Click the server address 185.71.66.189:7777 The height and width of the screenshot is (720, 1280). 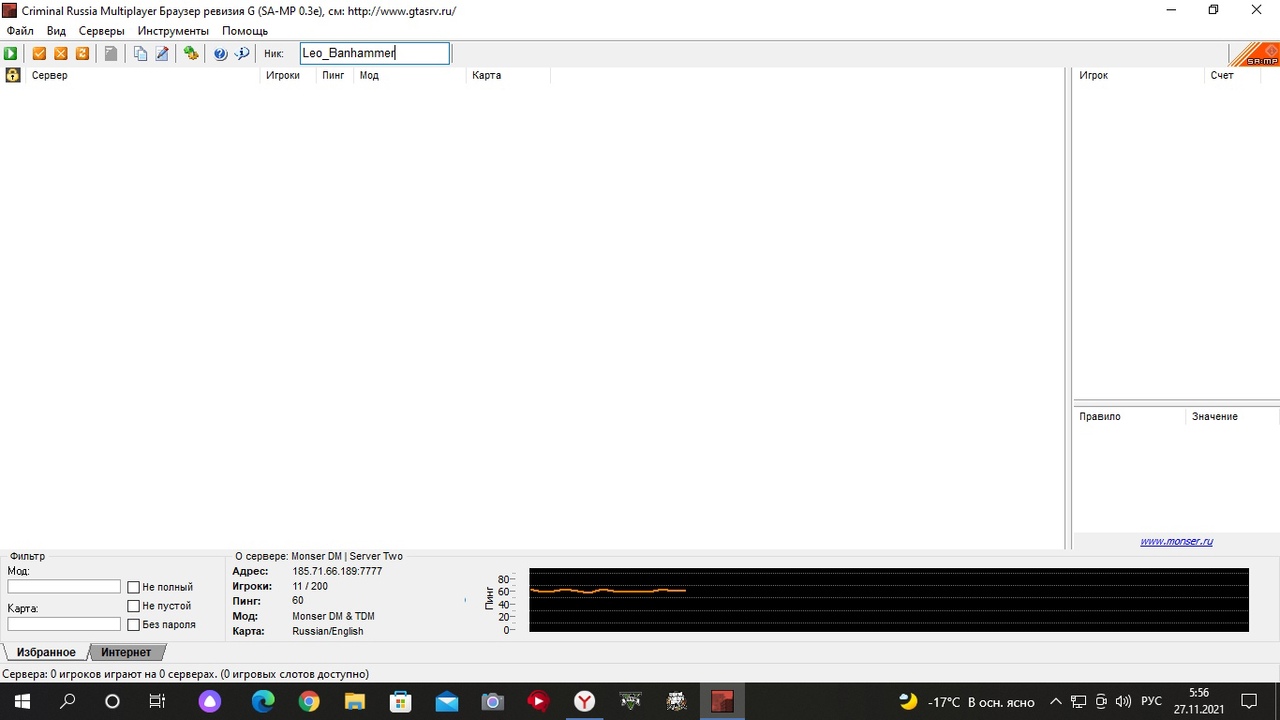coord(337,571)
